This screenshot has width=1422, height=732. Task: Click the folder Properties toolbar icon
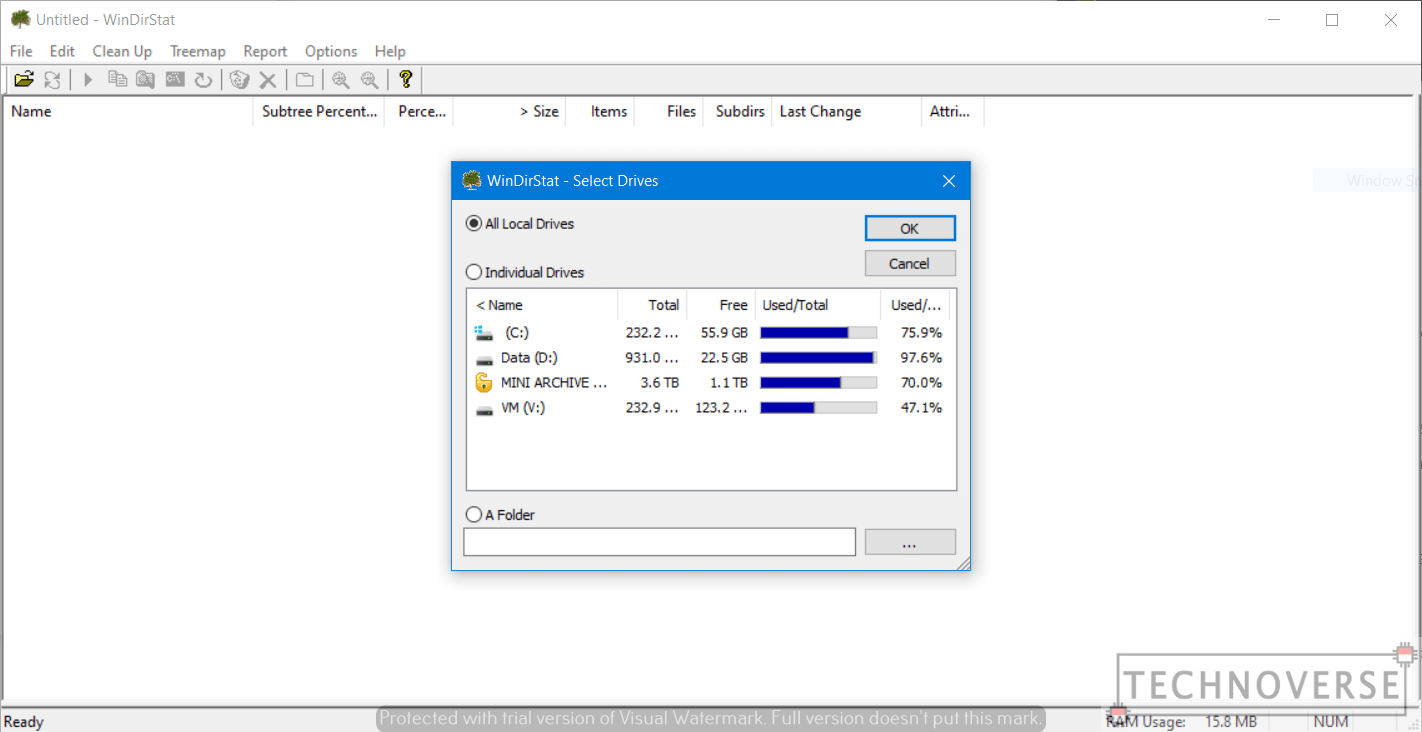point(304,80)
